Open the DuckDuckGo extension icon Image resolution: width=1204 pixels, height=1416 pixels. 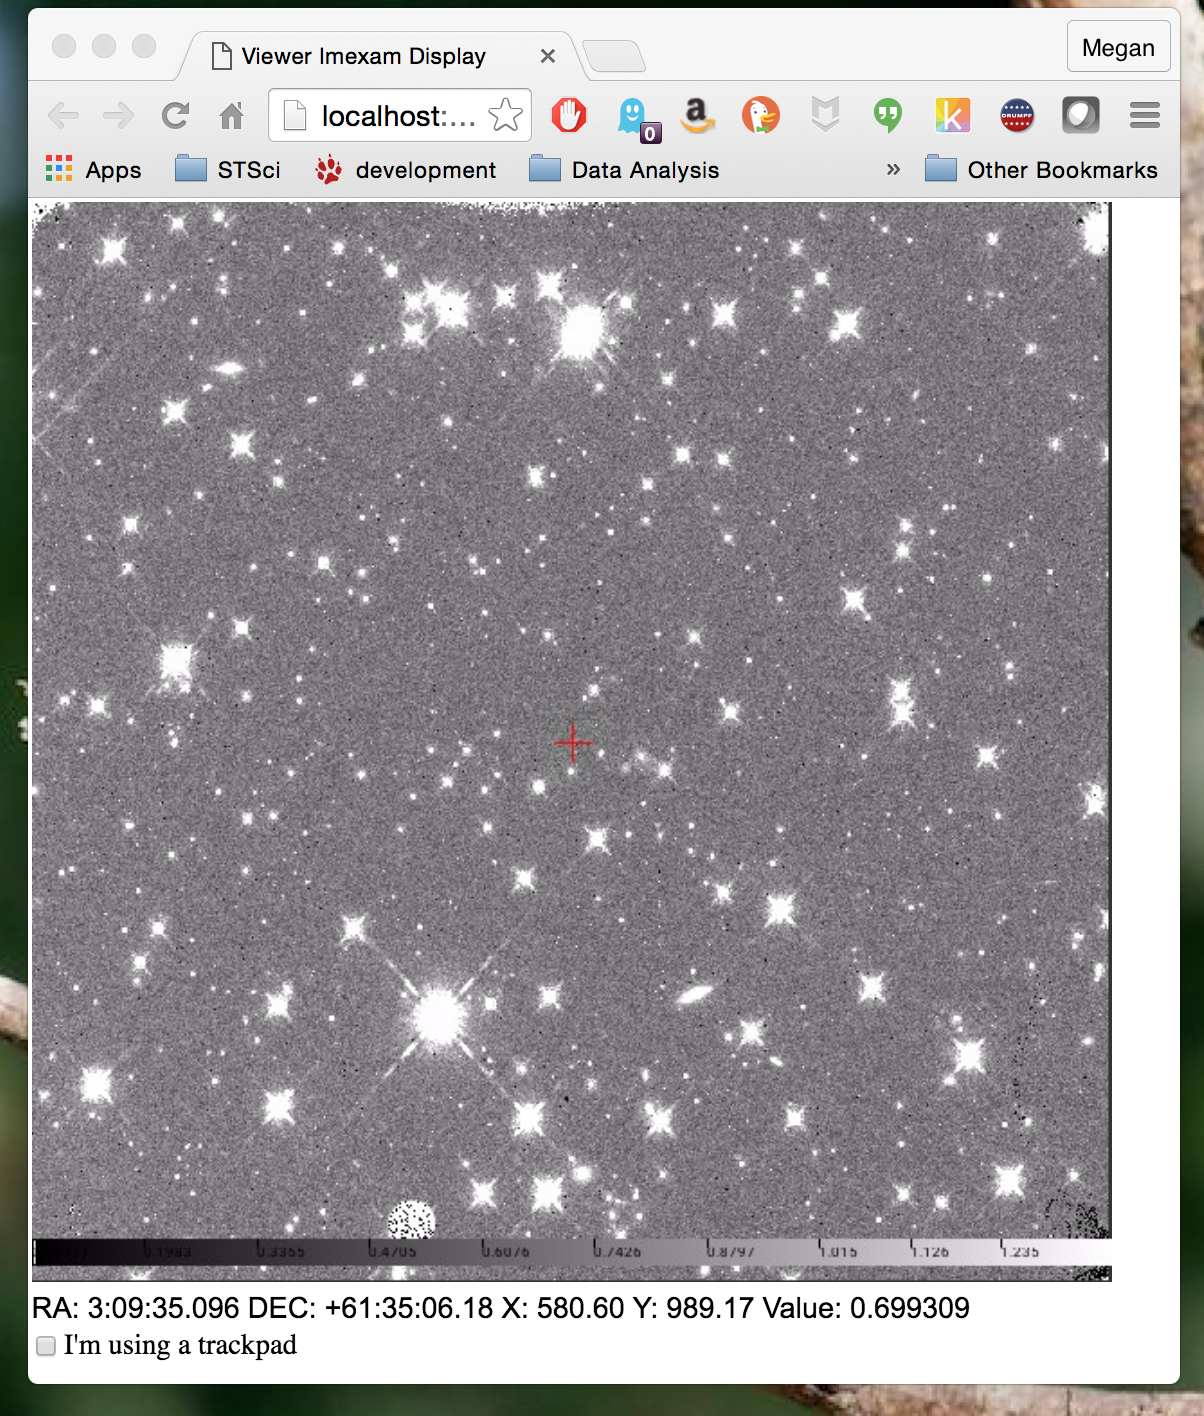tap(760, 116)
